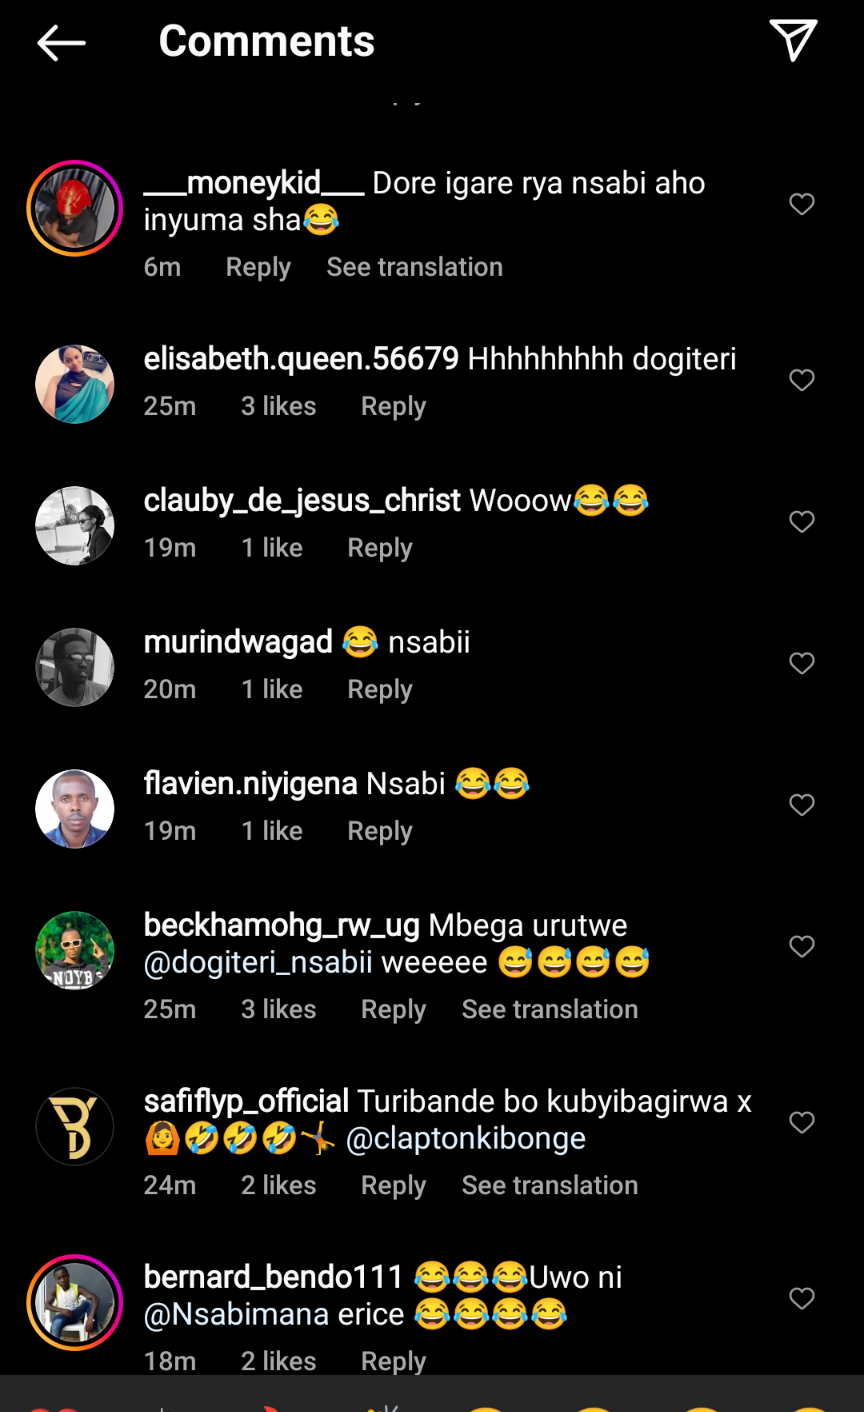Heart the clauby_de_jesus_christ comment
The height and width of the screenshot is (1412, 864).
tap(802, 522)
